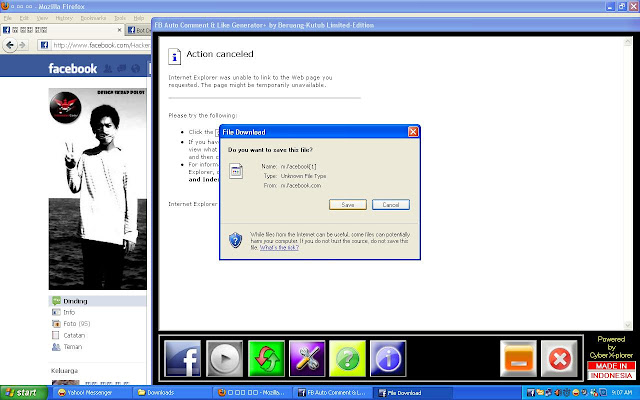Image resolution: width=640 pixels, height=400 pixels.
Task: Click the Facebook logo button in the bottom toolbar
Action: [182, 358]
